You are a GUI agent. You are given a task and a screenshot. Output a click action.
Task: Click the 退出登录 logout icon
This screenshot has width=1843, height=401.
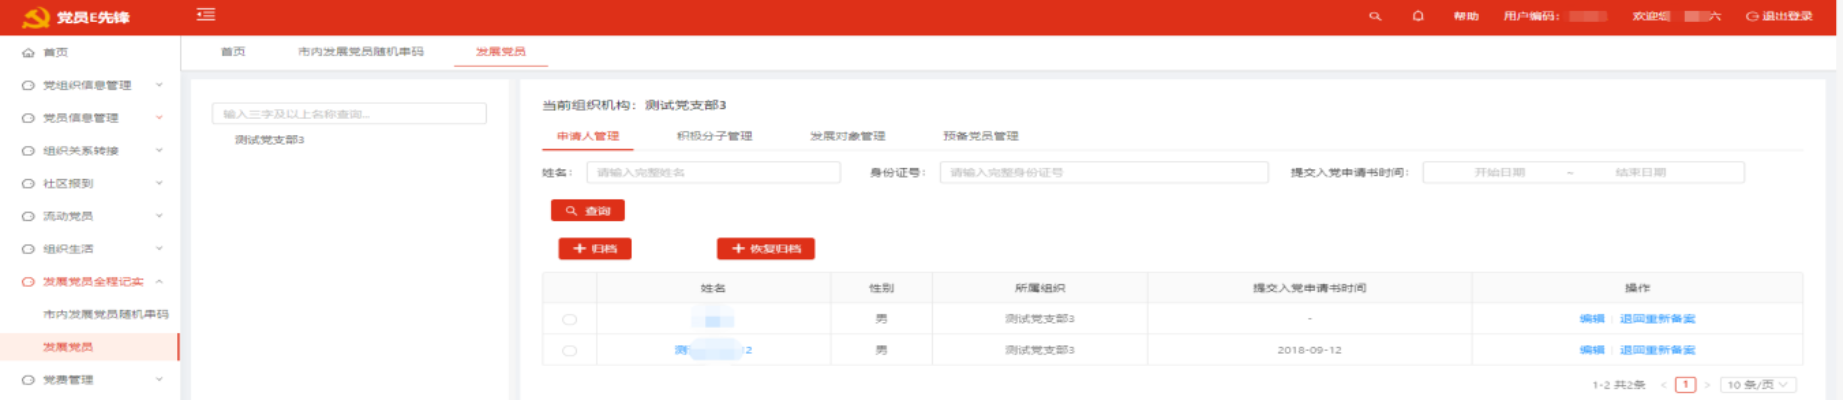(x=1752, y=16)
